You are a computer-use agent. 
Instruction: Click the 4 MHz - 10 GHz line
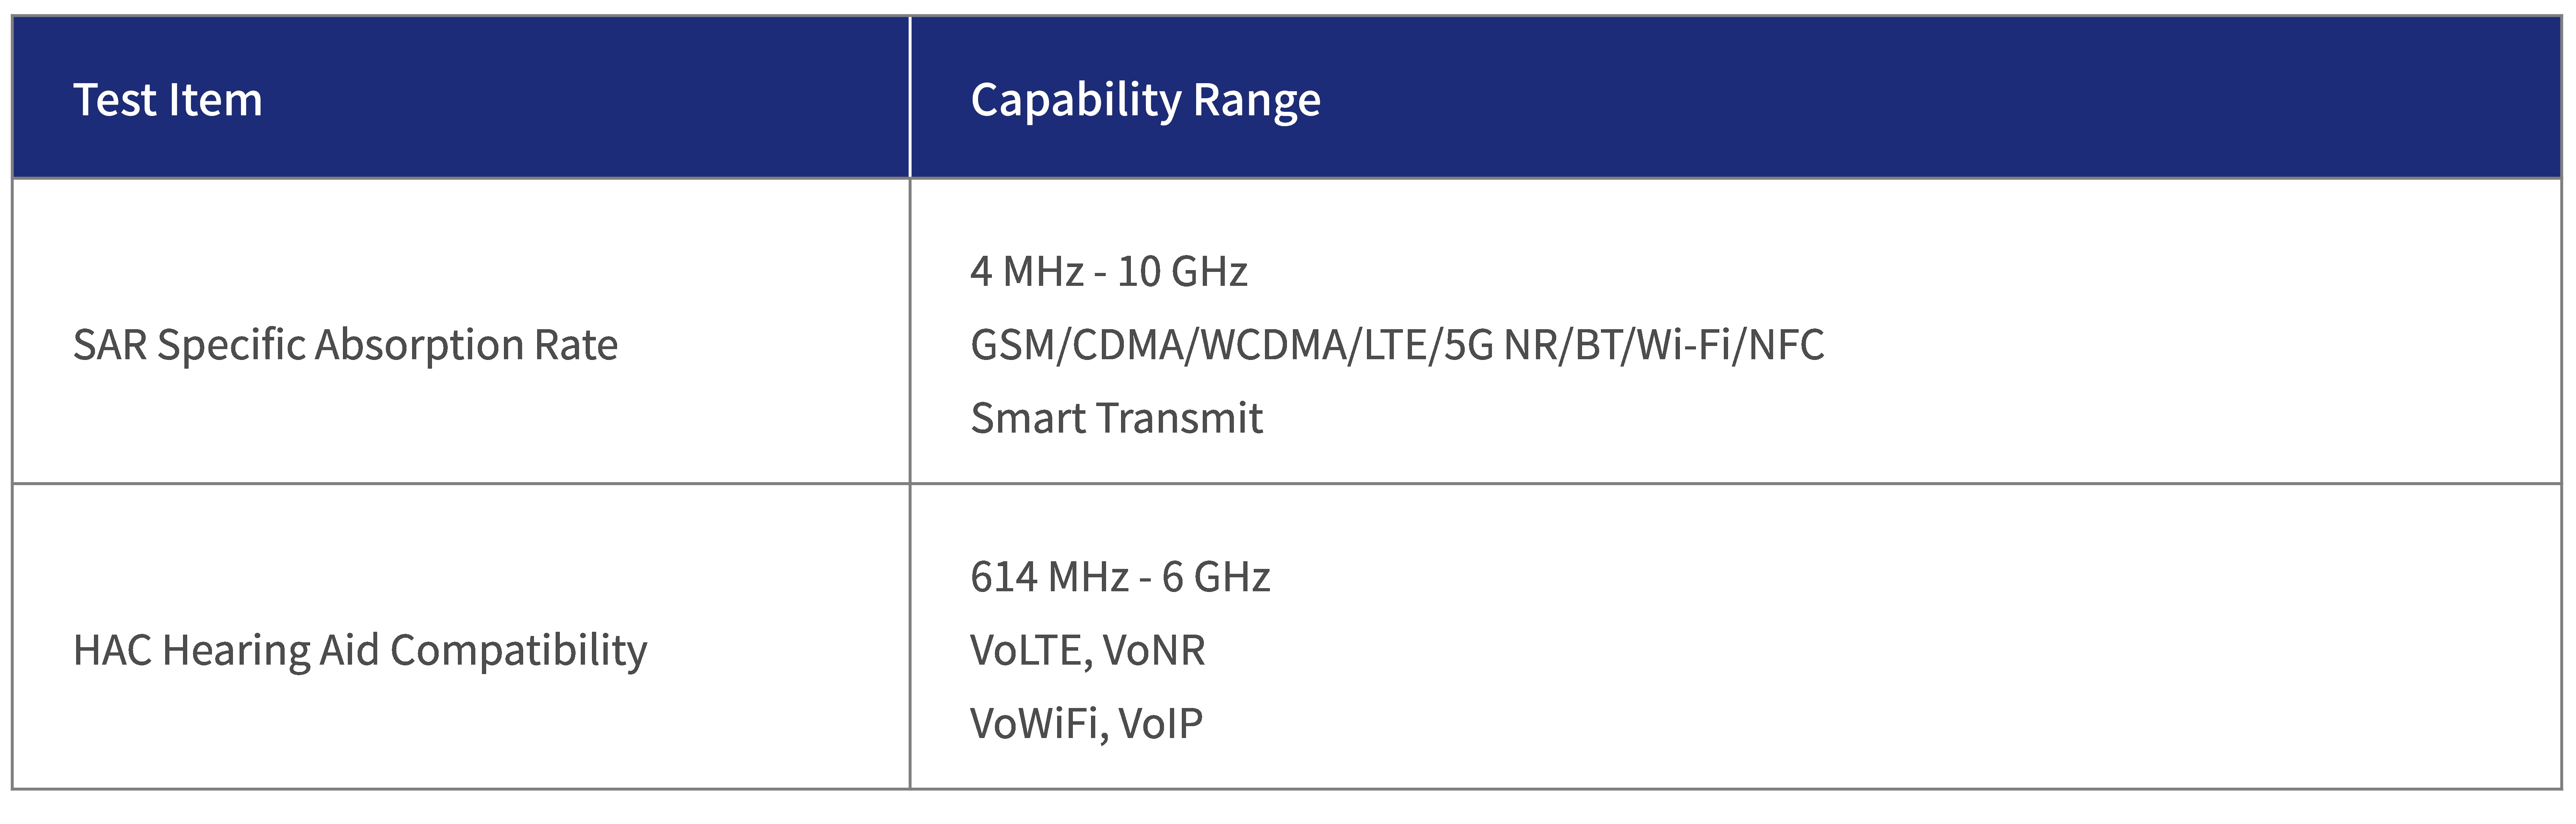1108,272
